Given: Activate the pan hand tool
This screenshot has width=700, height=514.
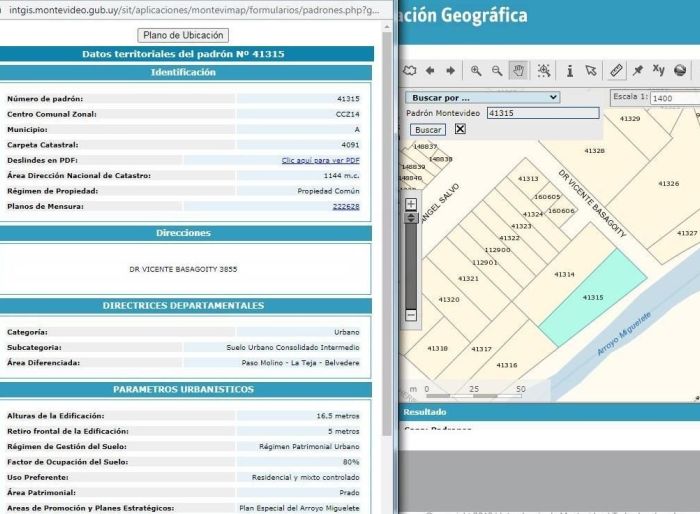Looking at the screenshot, I should tap(518, 71).
